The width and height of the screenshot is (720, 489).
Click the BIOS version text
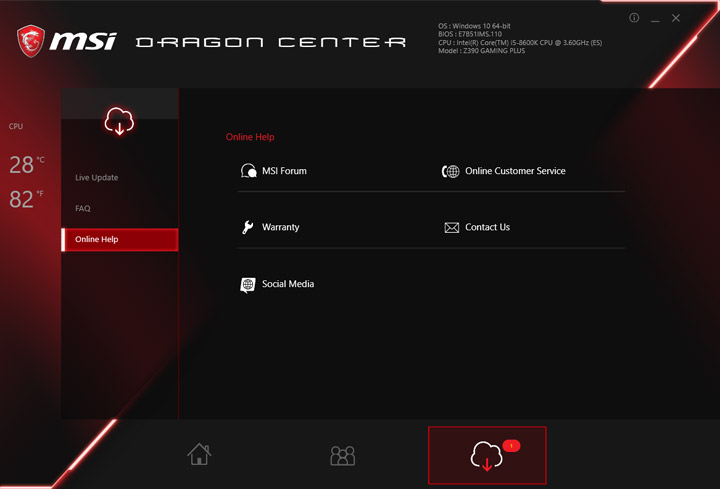470,34
